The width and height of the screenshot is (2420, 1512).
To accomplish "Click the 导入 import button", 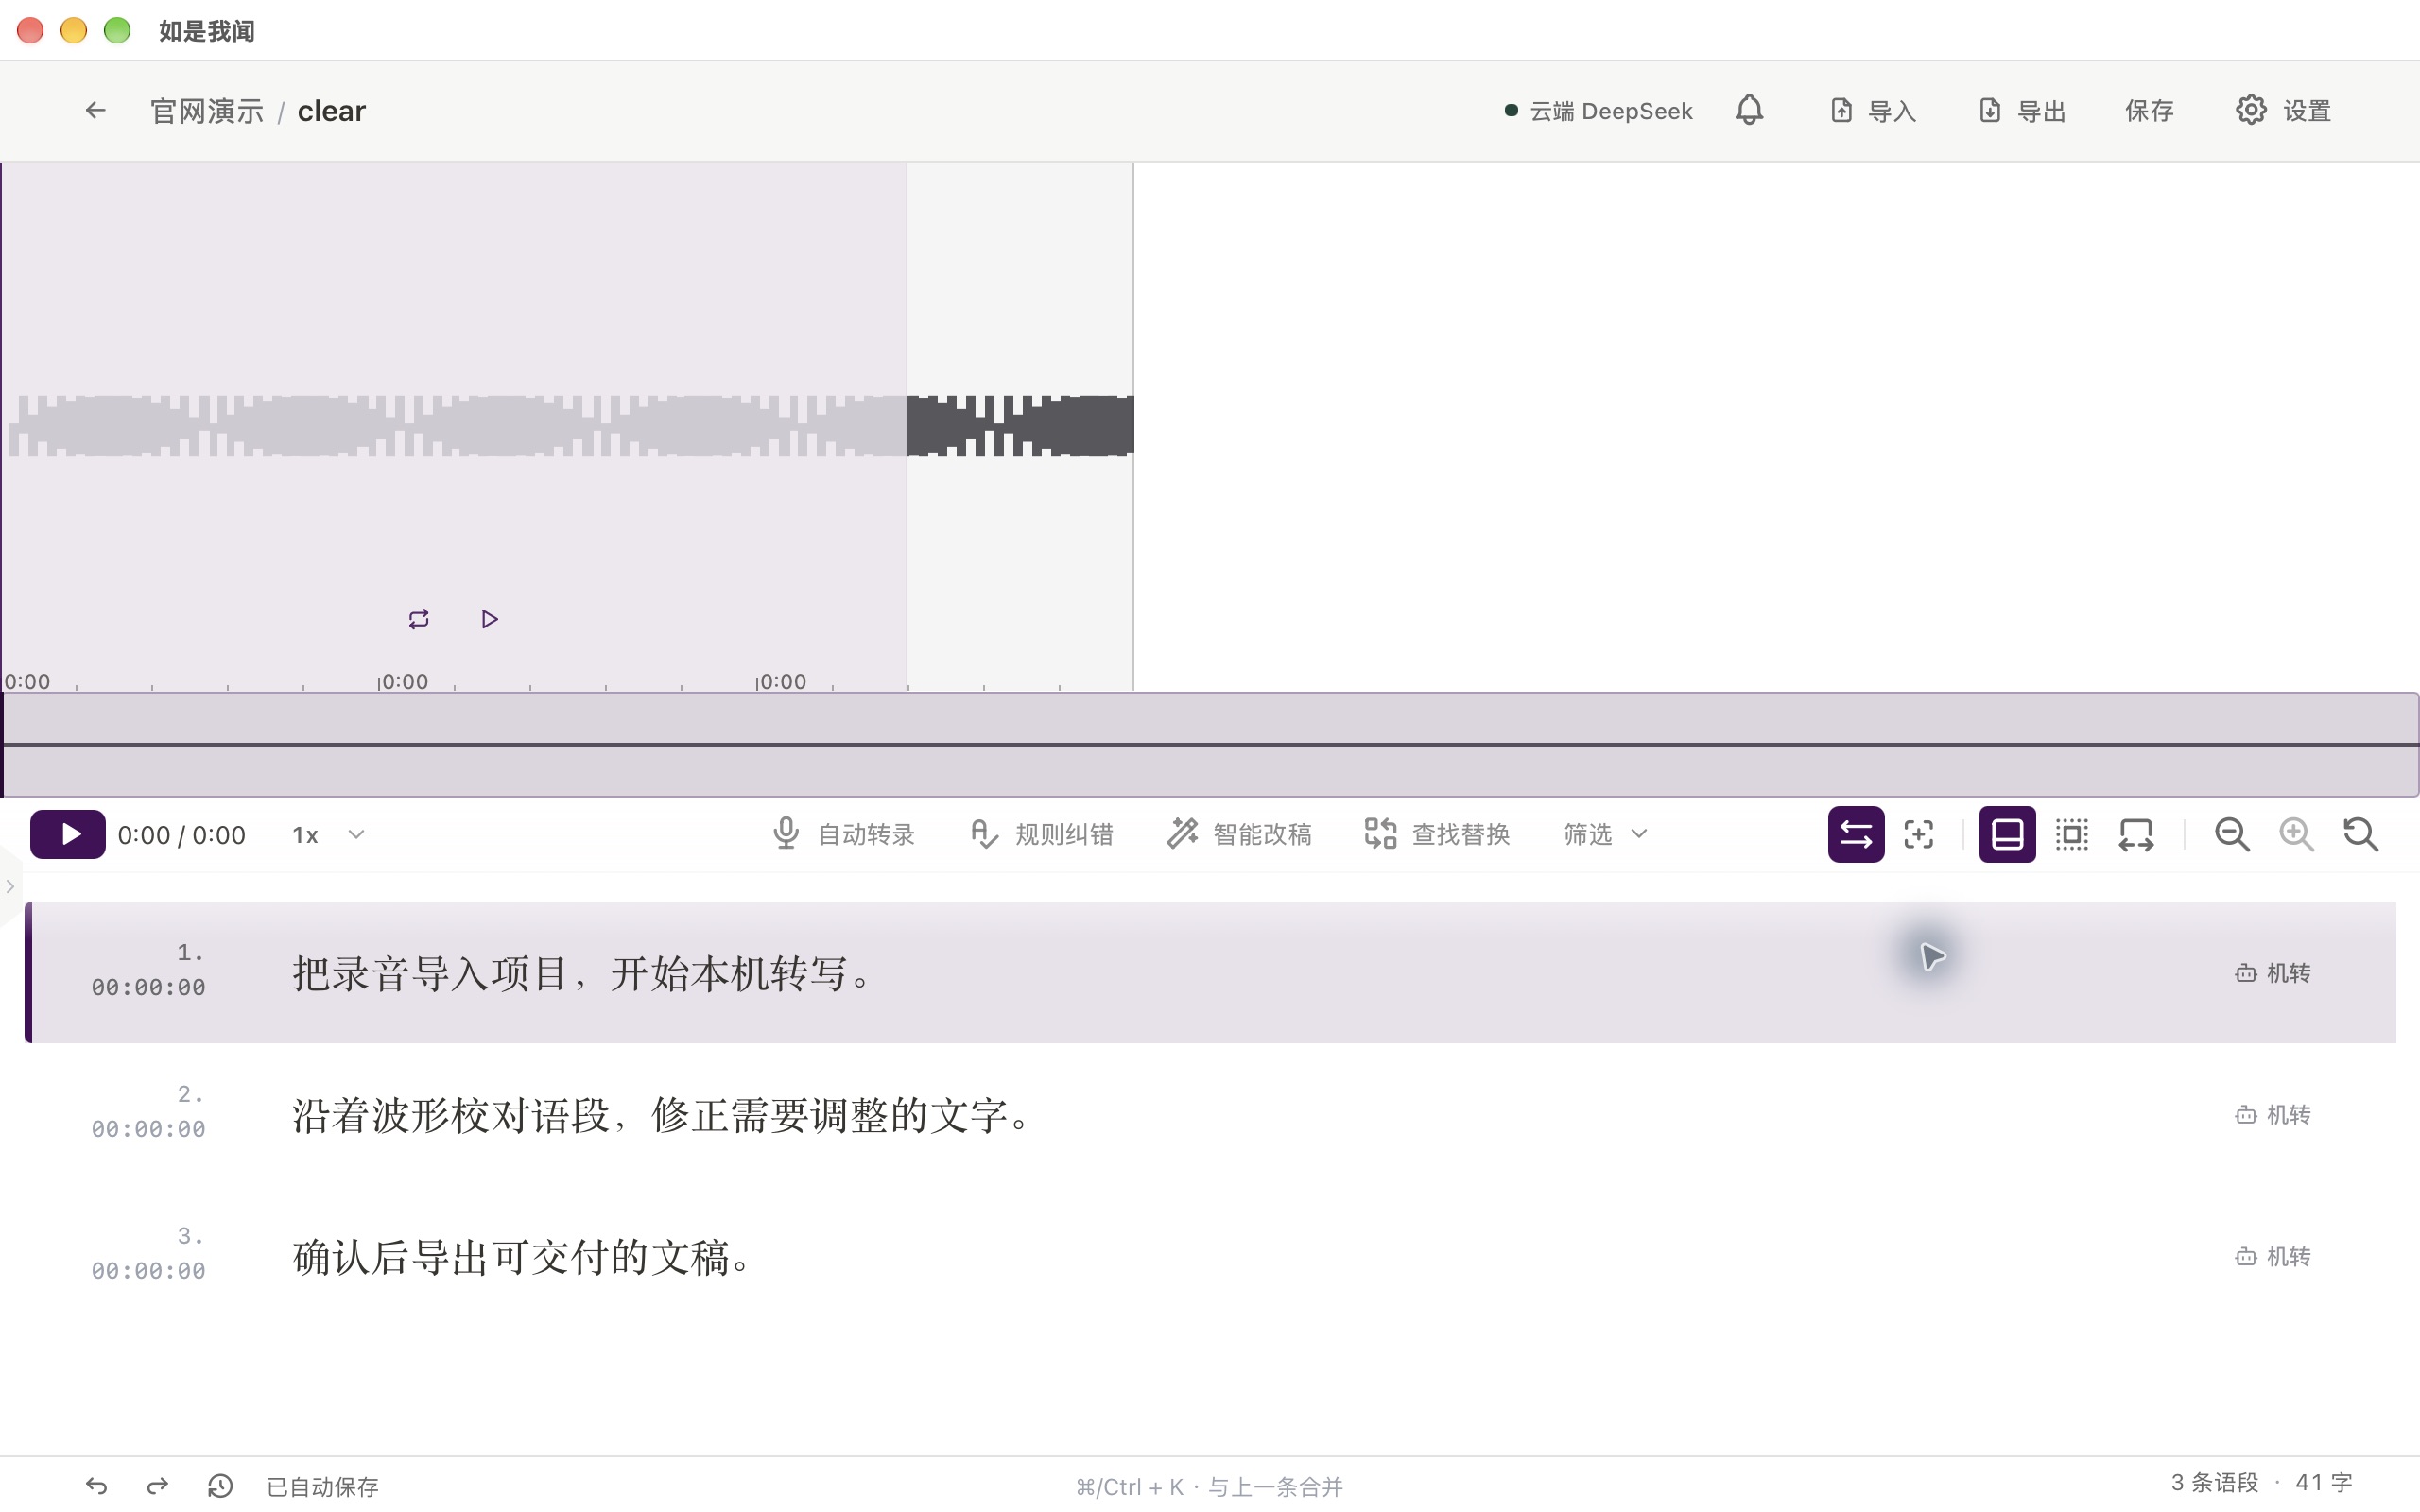I will 1873,110.
